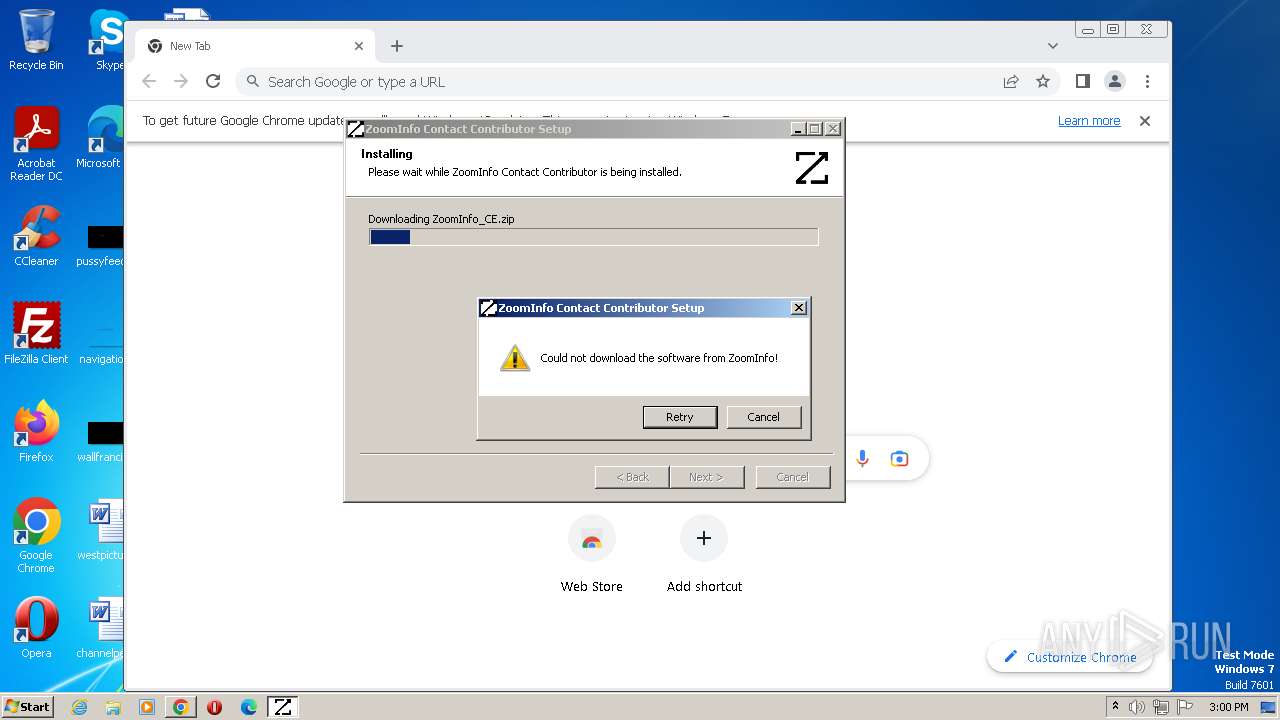Click the download progress bar
The width and height of the screenshot is (1280, 720).
(x=594, y=237)
